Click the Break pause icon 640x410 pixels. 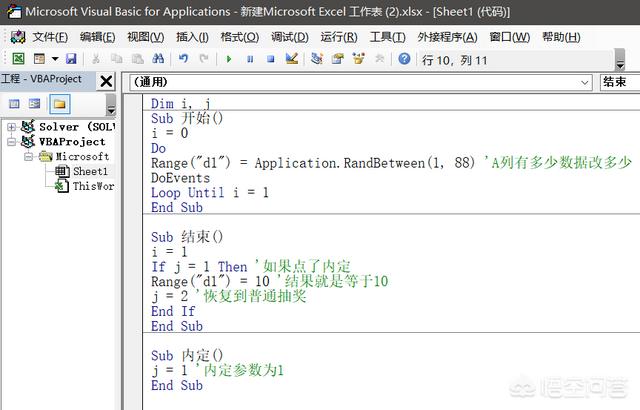pyautogui.click(x=250, y=59)
